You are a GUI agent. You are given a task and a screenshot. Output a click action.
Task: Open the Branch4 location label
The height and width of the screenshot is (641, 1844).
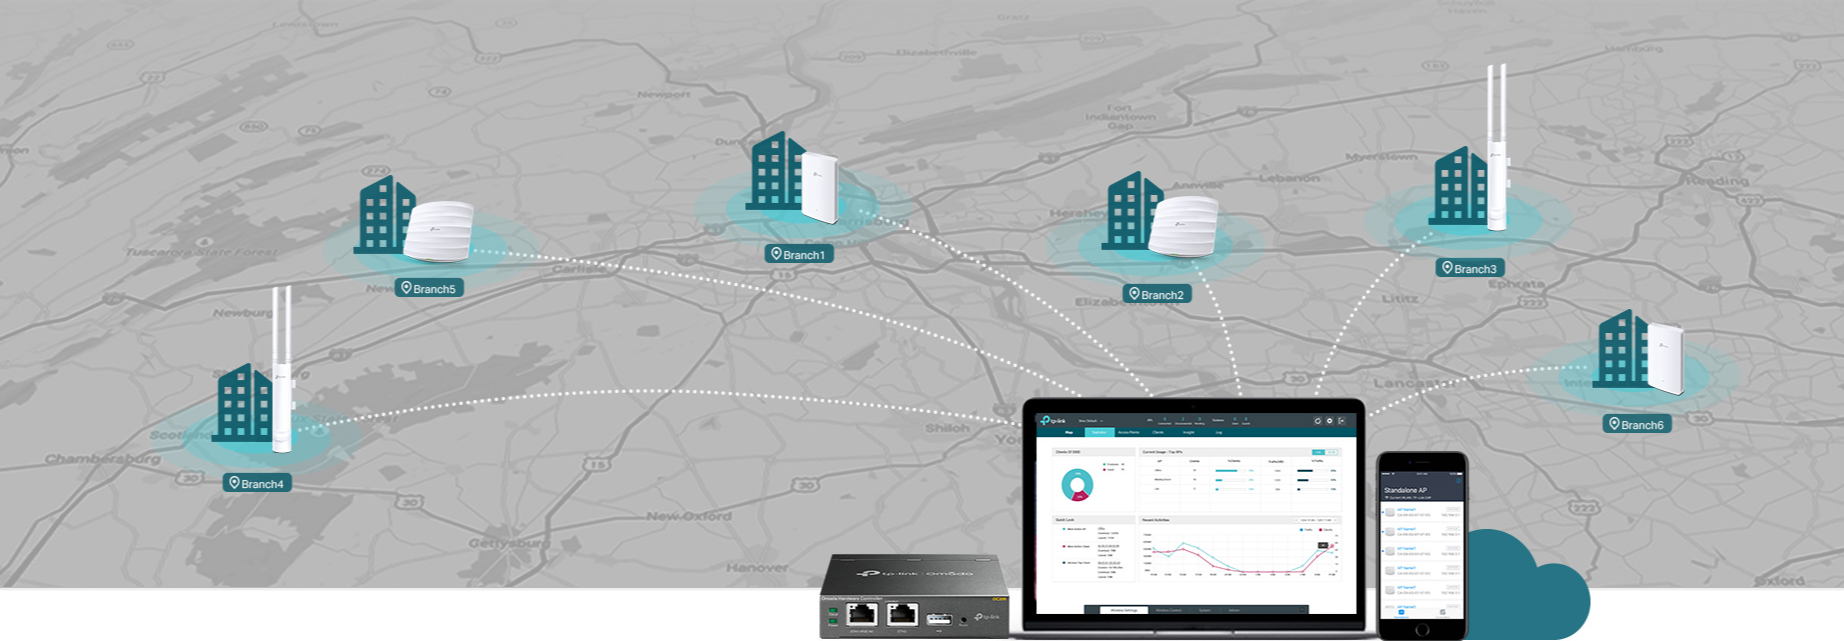pos(257,483)
